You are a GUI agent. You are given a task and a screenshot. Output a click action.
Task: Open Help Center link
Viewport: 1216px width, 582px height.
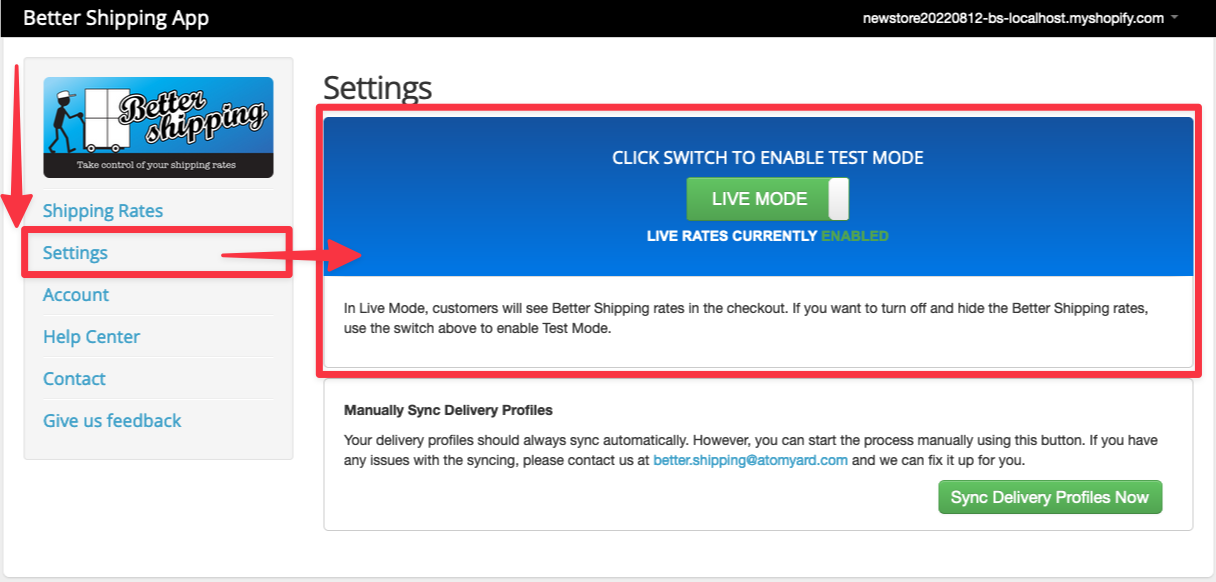pos(91,337)
